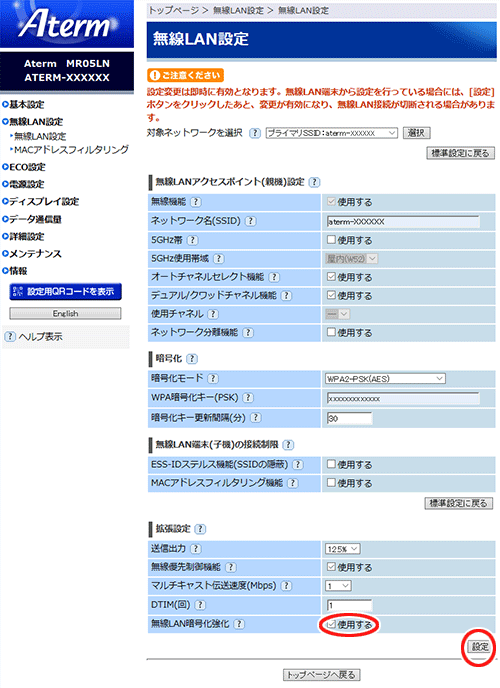Open help icon beside 無線機能

[x=196, y=202]
